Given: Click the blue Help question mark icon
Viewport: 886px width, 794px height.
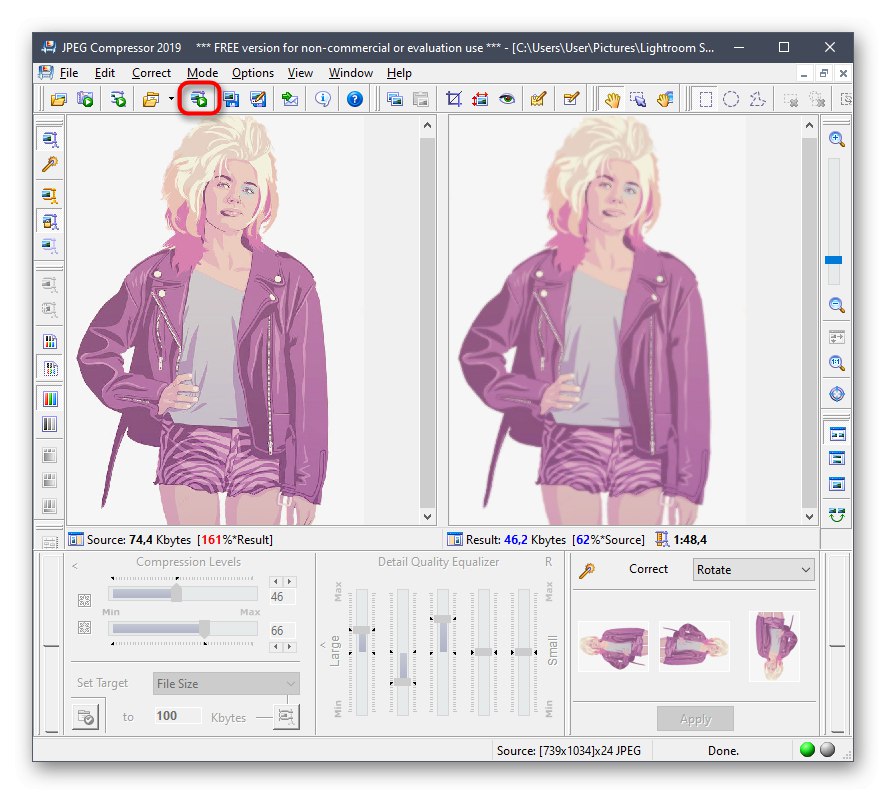Looking at the screenshot, I should point(354,99).
